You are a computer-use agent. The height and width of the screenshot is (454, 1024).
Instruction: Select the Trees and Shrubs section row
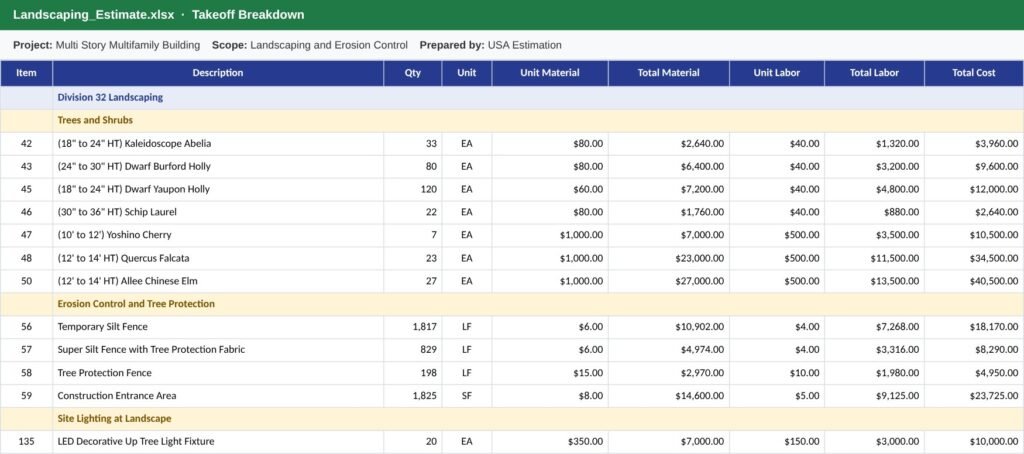point(512,120)
